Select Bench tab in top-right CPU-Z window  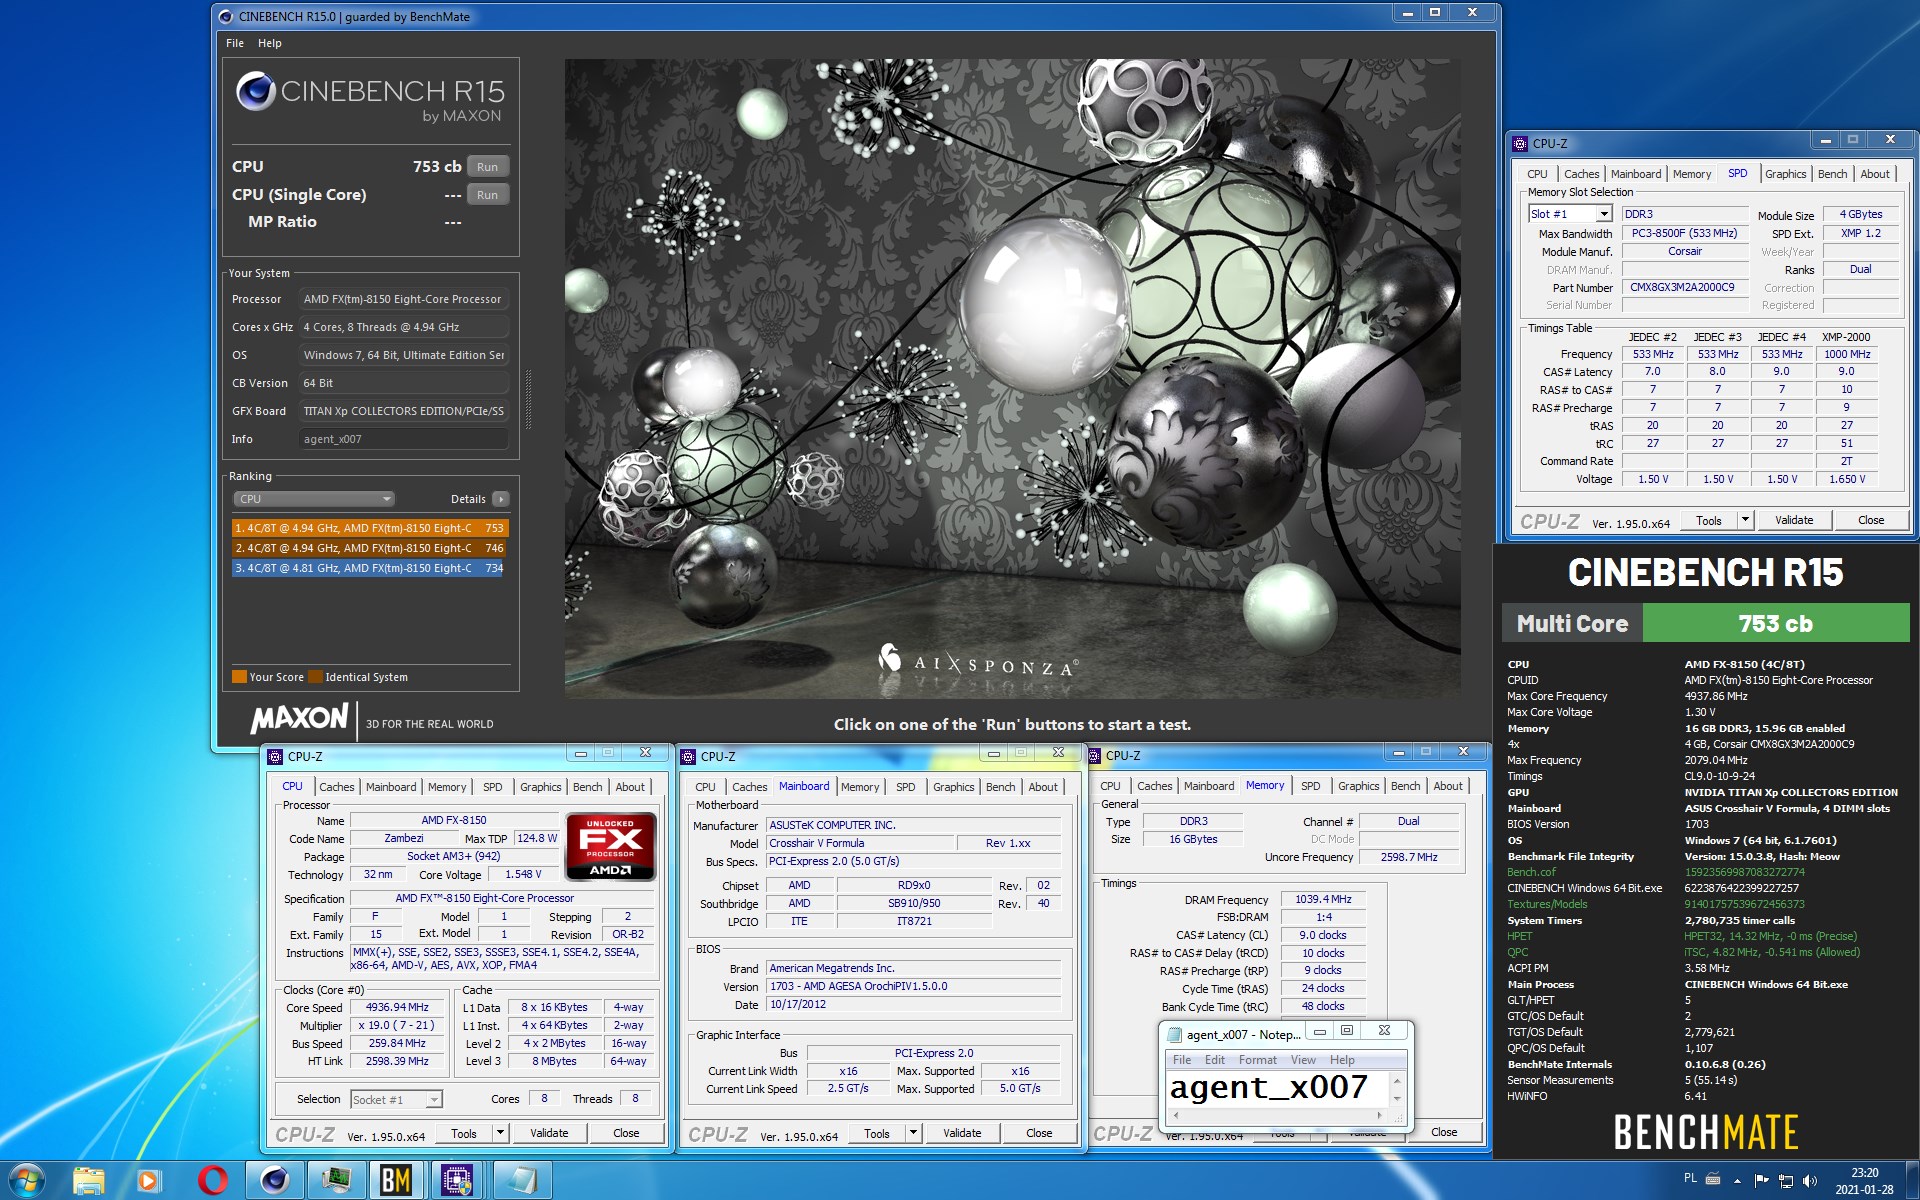1832,174
